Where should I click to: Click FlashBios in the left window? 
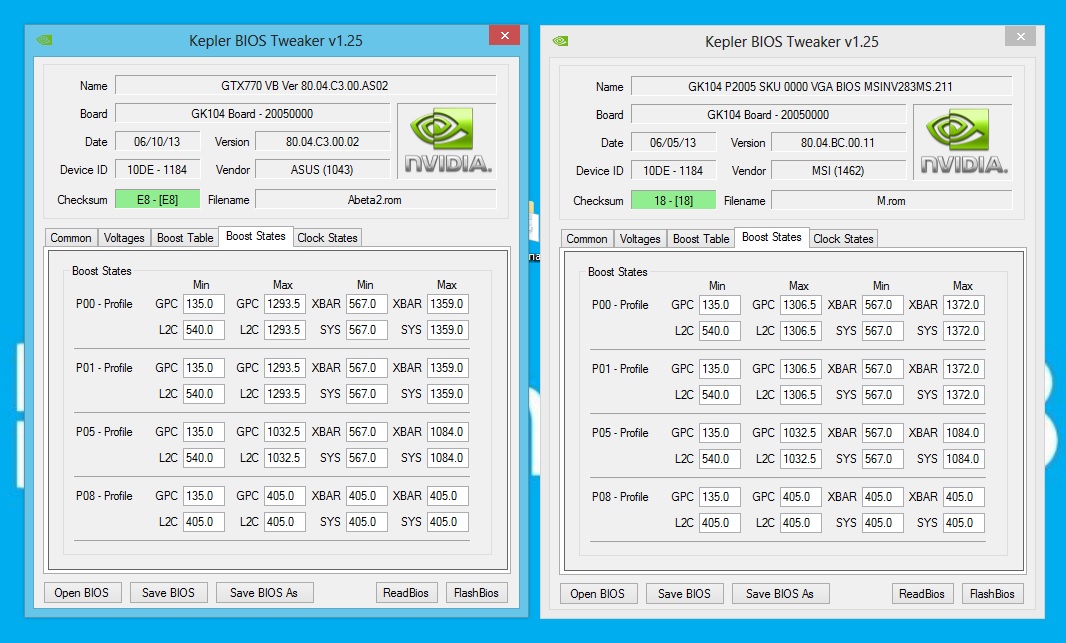[x=476, y=593]
